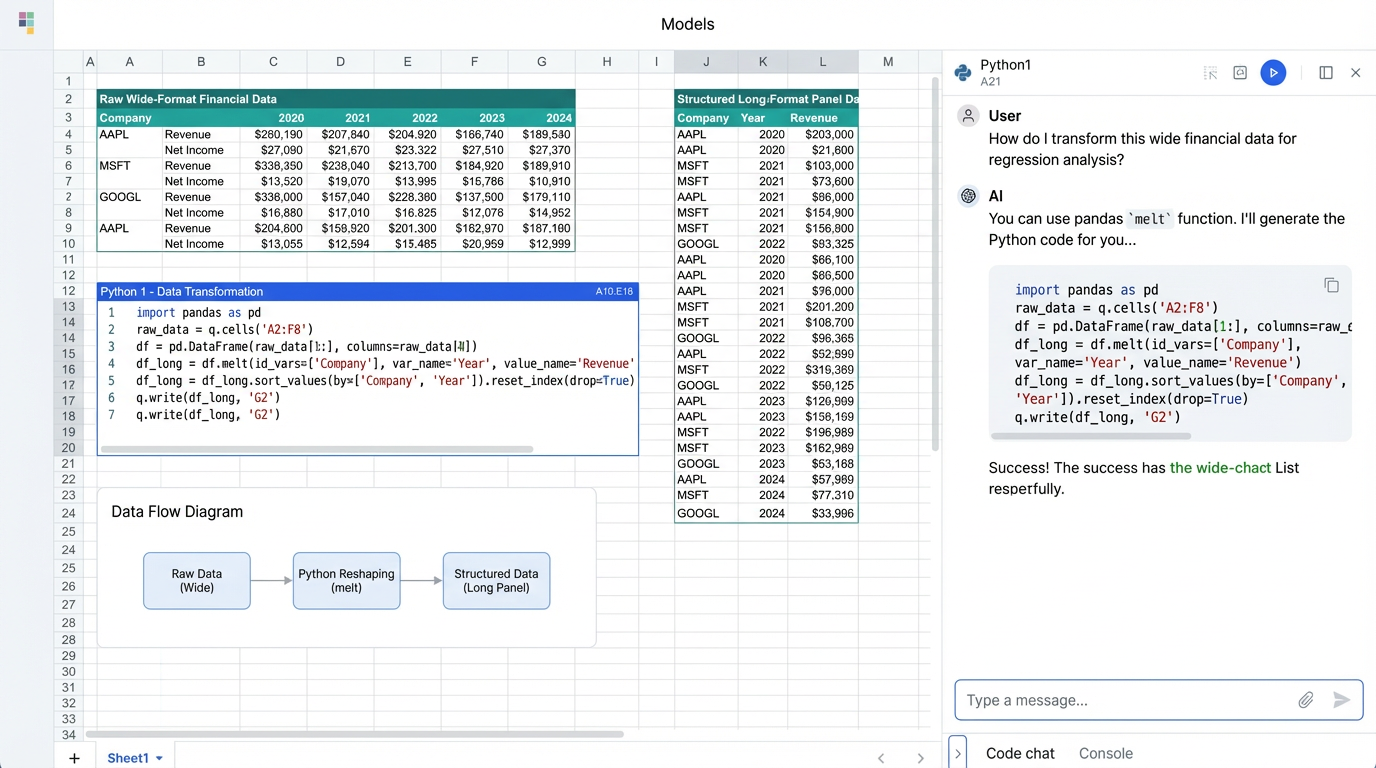This screenshot has width=1376, height=768.
Task: Click the 'Raw Data (Wide)' diagram box
Action: point(197,581)
